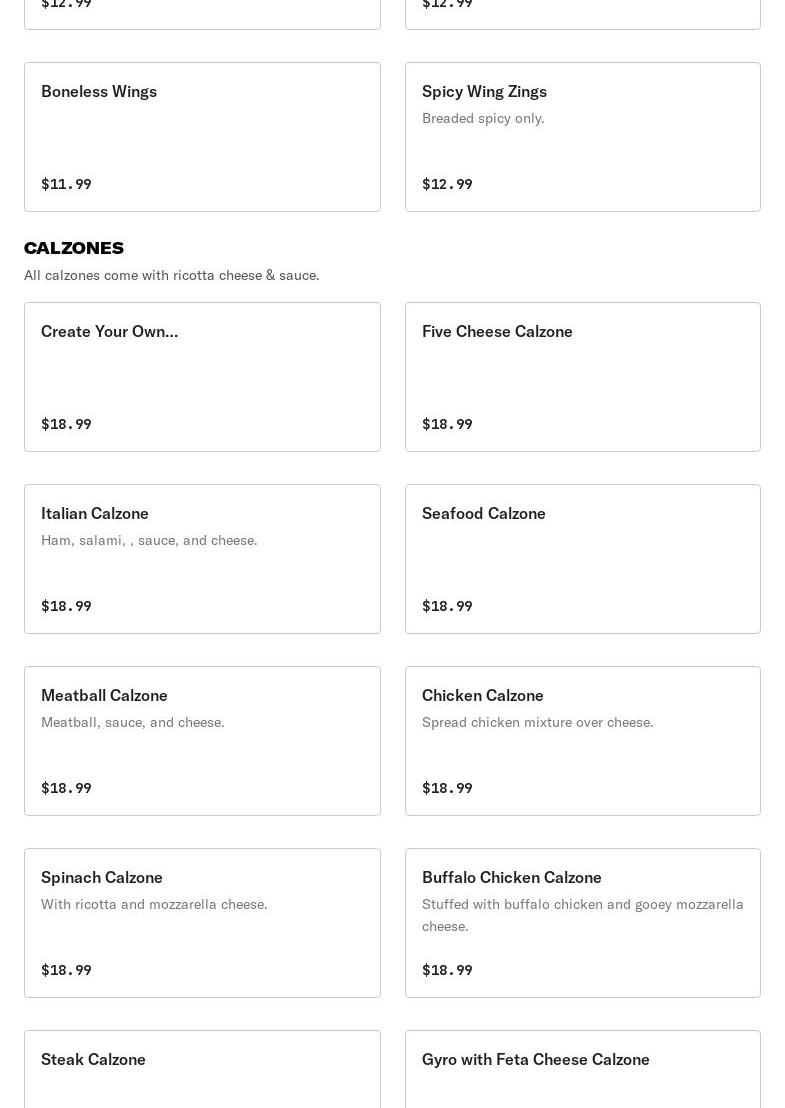785x1108 pixels.
Task: Open the Boneless Wings menu item
Action: [x=99, y=91]
